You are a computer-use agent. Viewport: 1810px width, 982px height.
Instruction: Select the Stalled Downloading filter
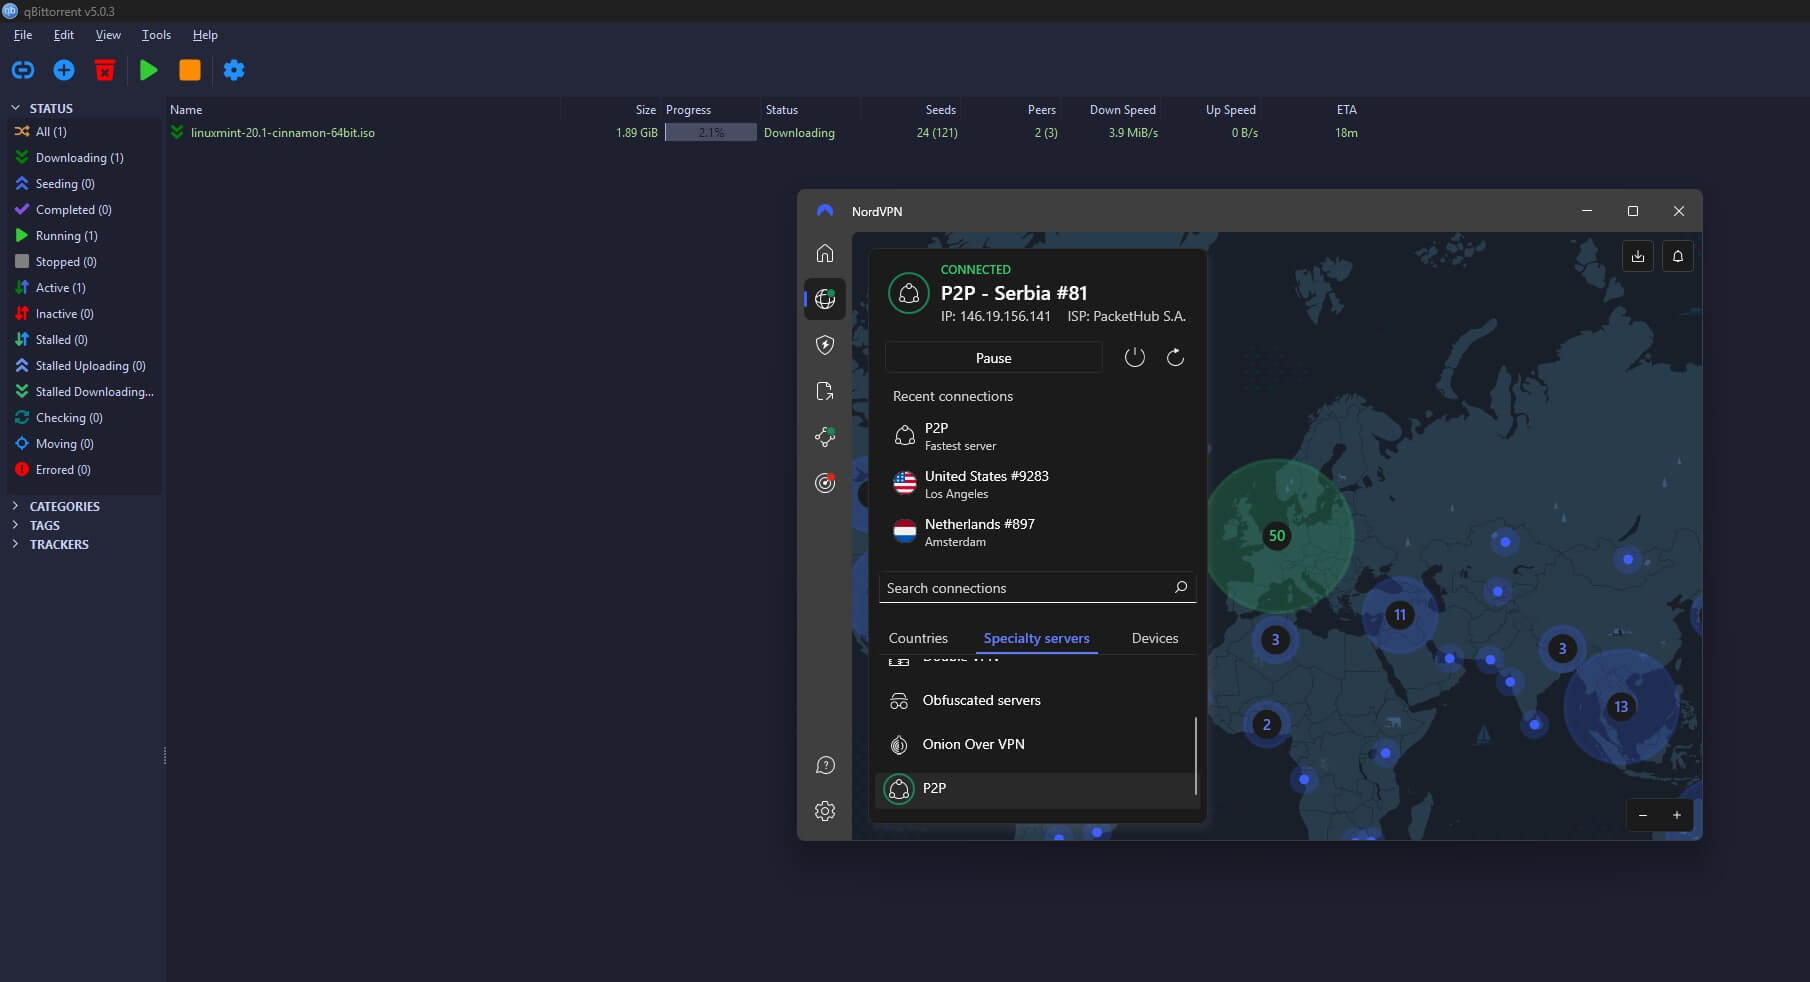84,392
